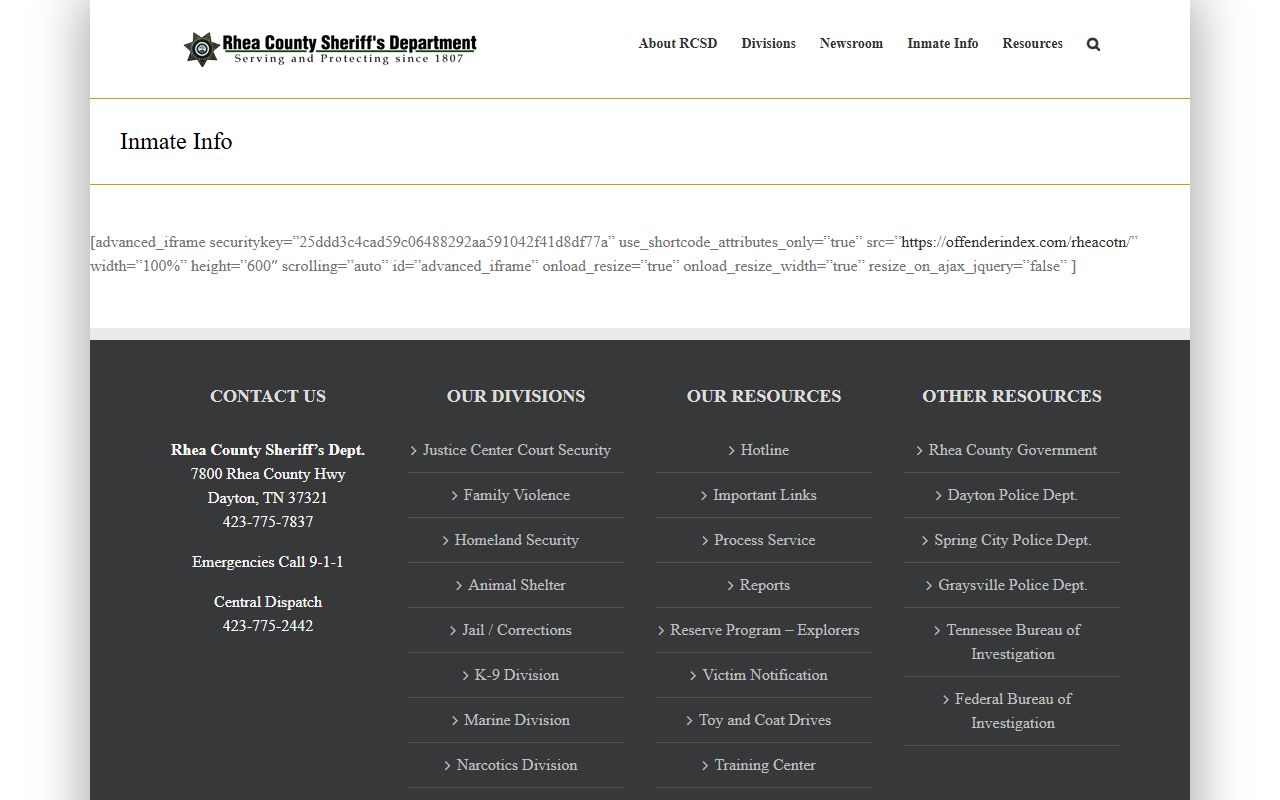Screen dimensions: 1280x800
Task: Go to Justice Center Court Security
Action: click(x=516, y=450)
